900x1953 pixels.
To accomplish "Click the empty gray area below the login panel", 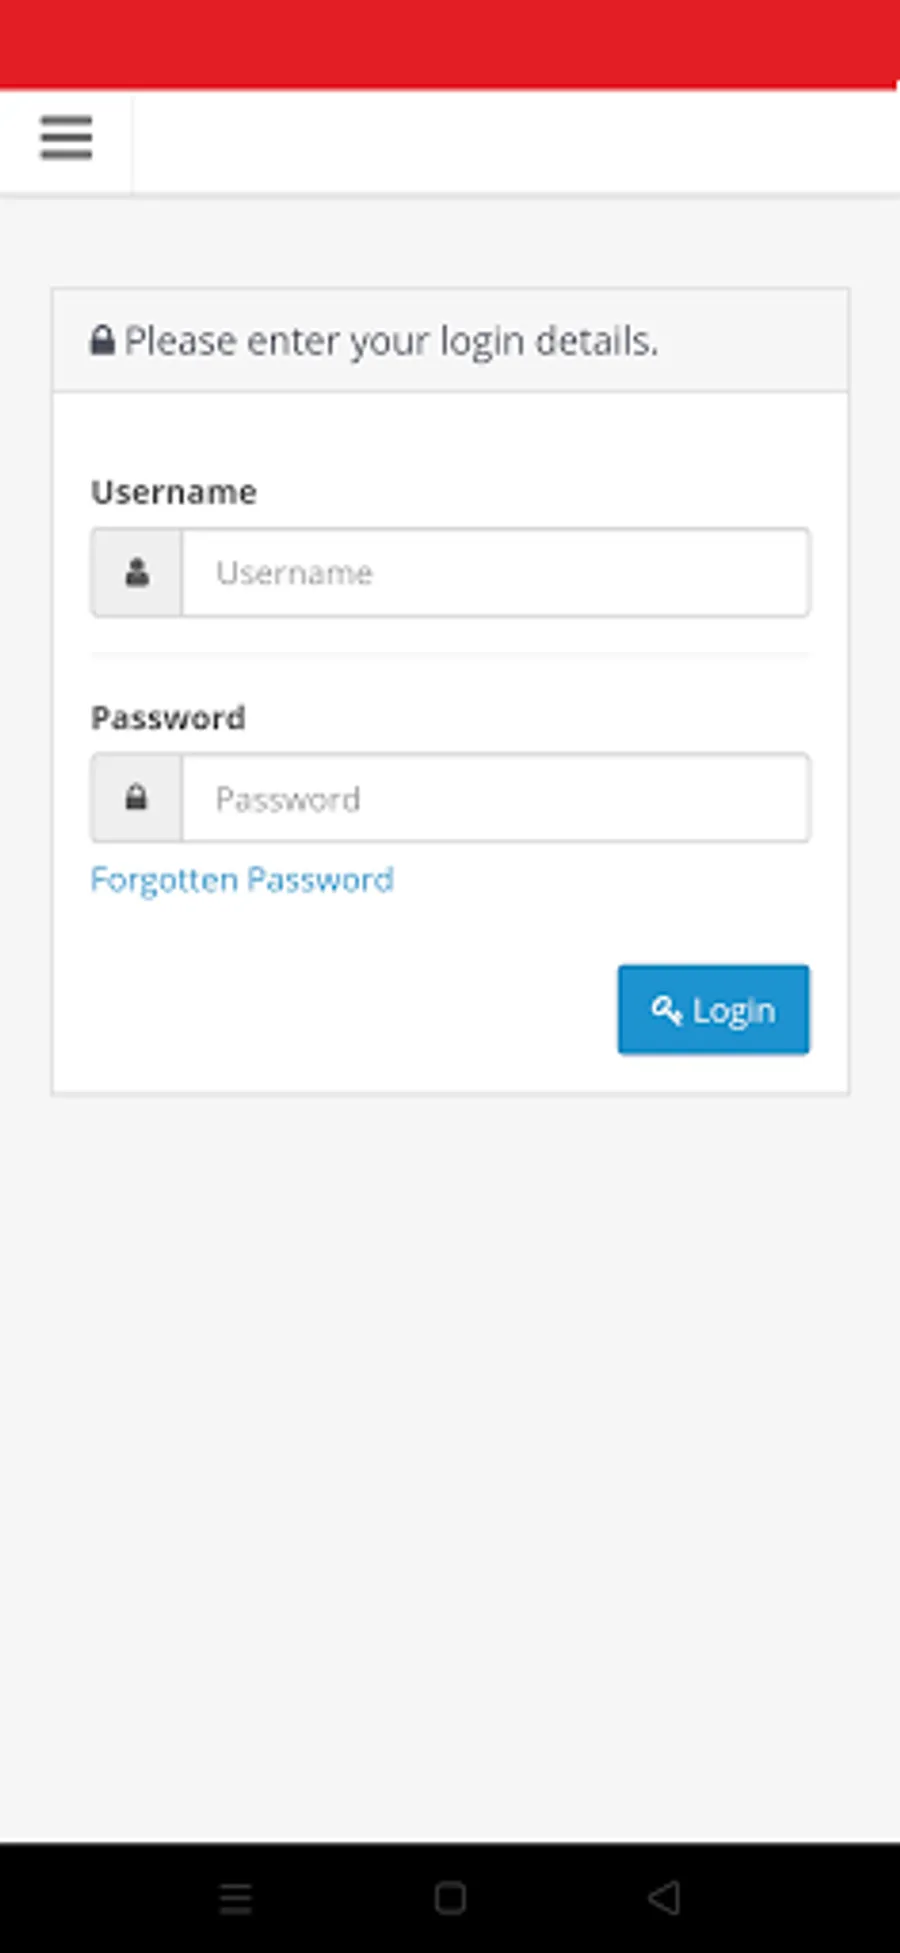I will [x=450, y=1450].
